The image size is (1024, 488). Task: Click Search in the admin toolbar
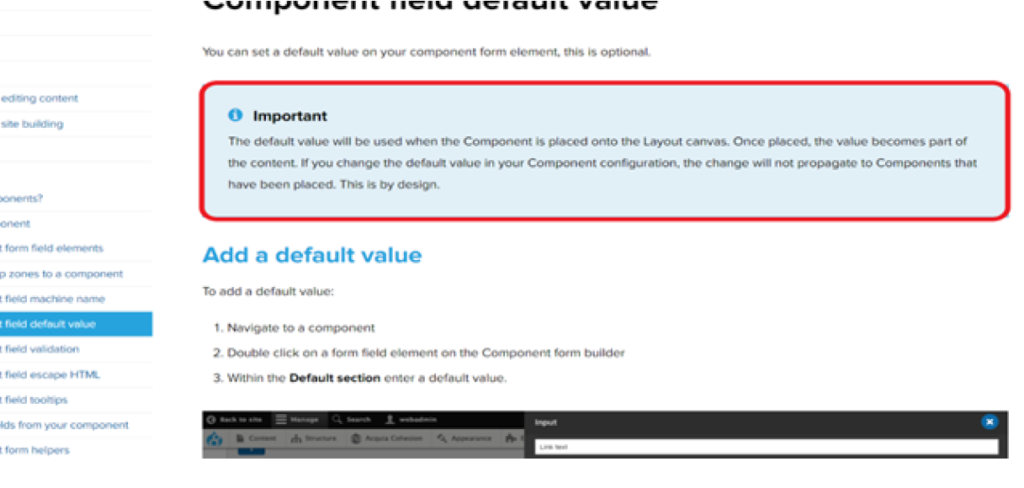coord(352,419)
